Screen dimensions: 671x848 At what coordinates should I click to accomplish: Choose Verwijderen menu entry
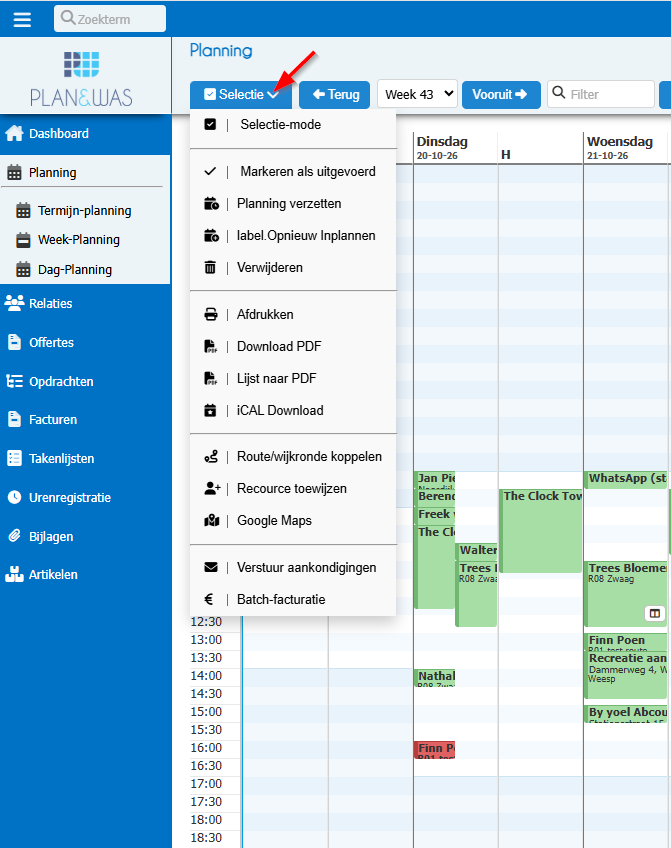[x=293, y=267]
